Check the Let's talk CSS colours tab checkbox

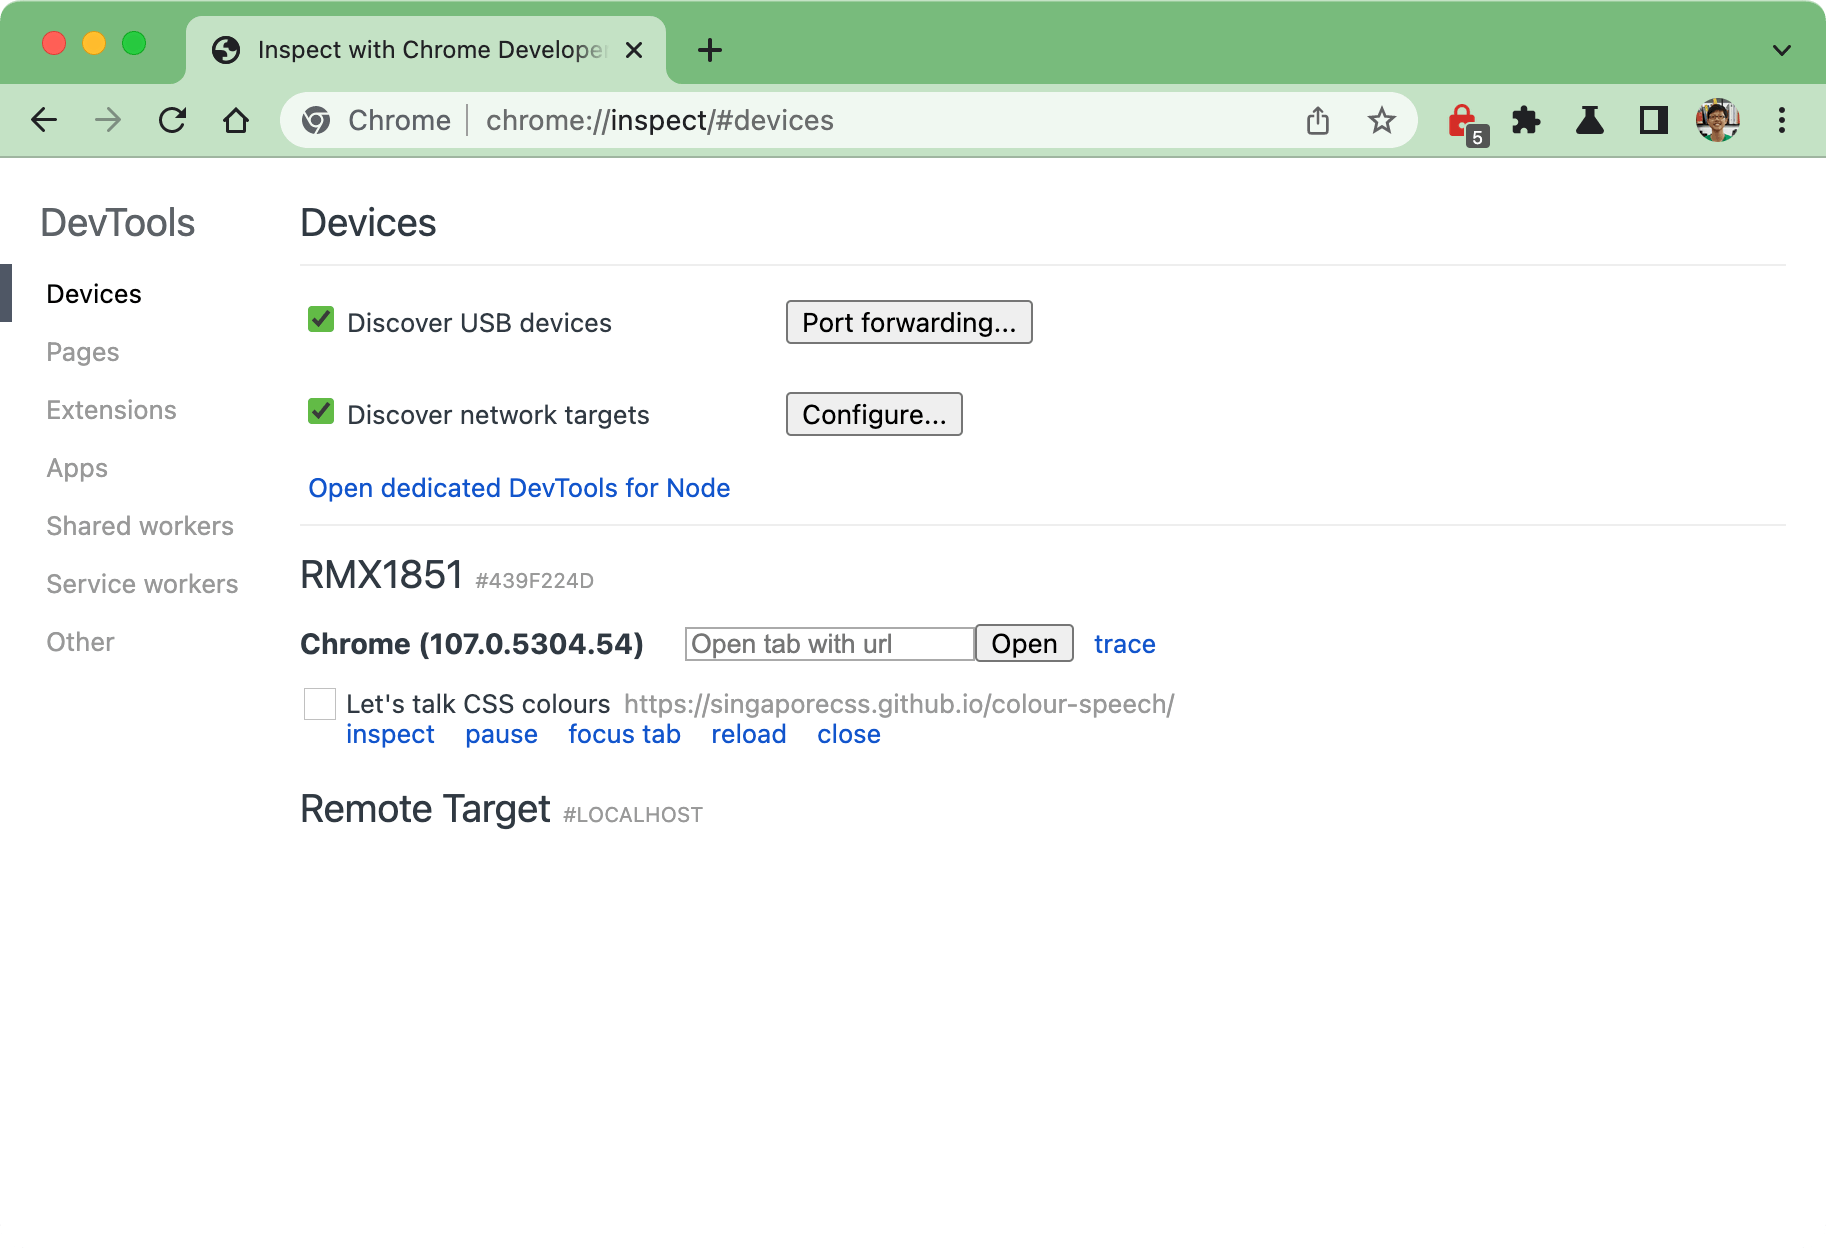click(319, 704)
